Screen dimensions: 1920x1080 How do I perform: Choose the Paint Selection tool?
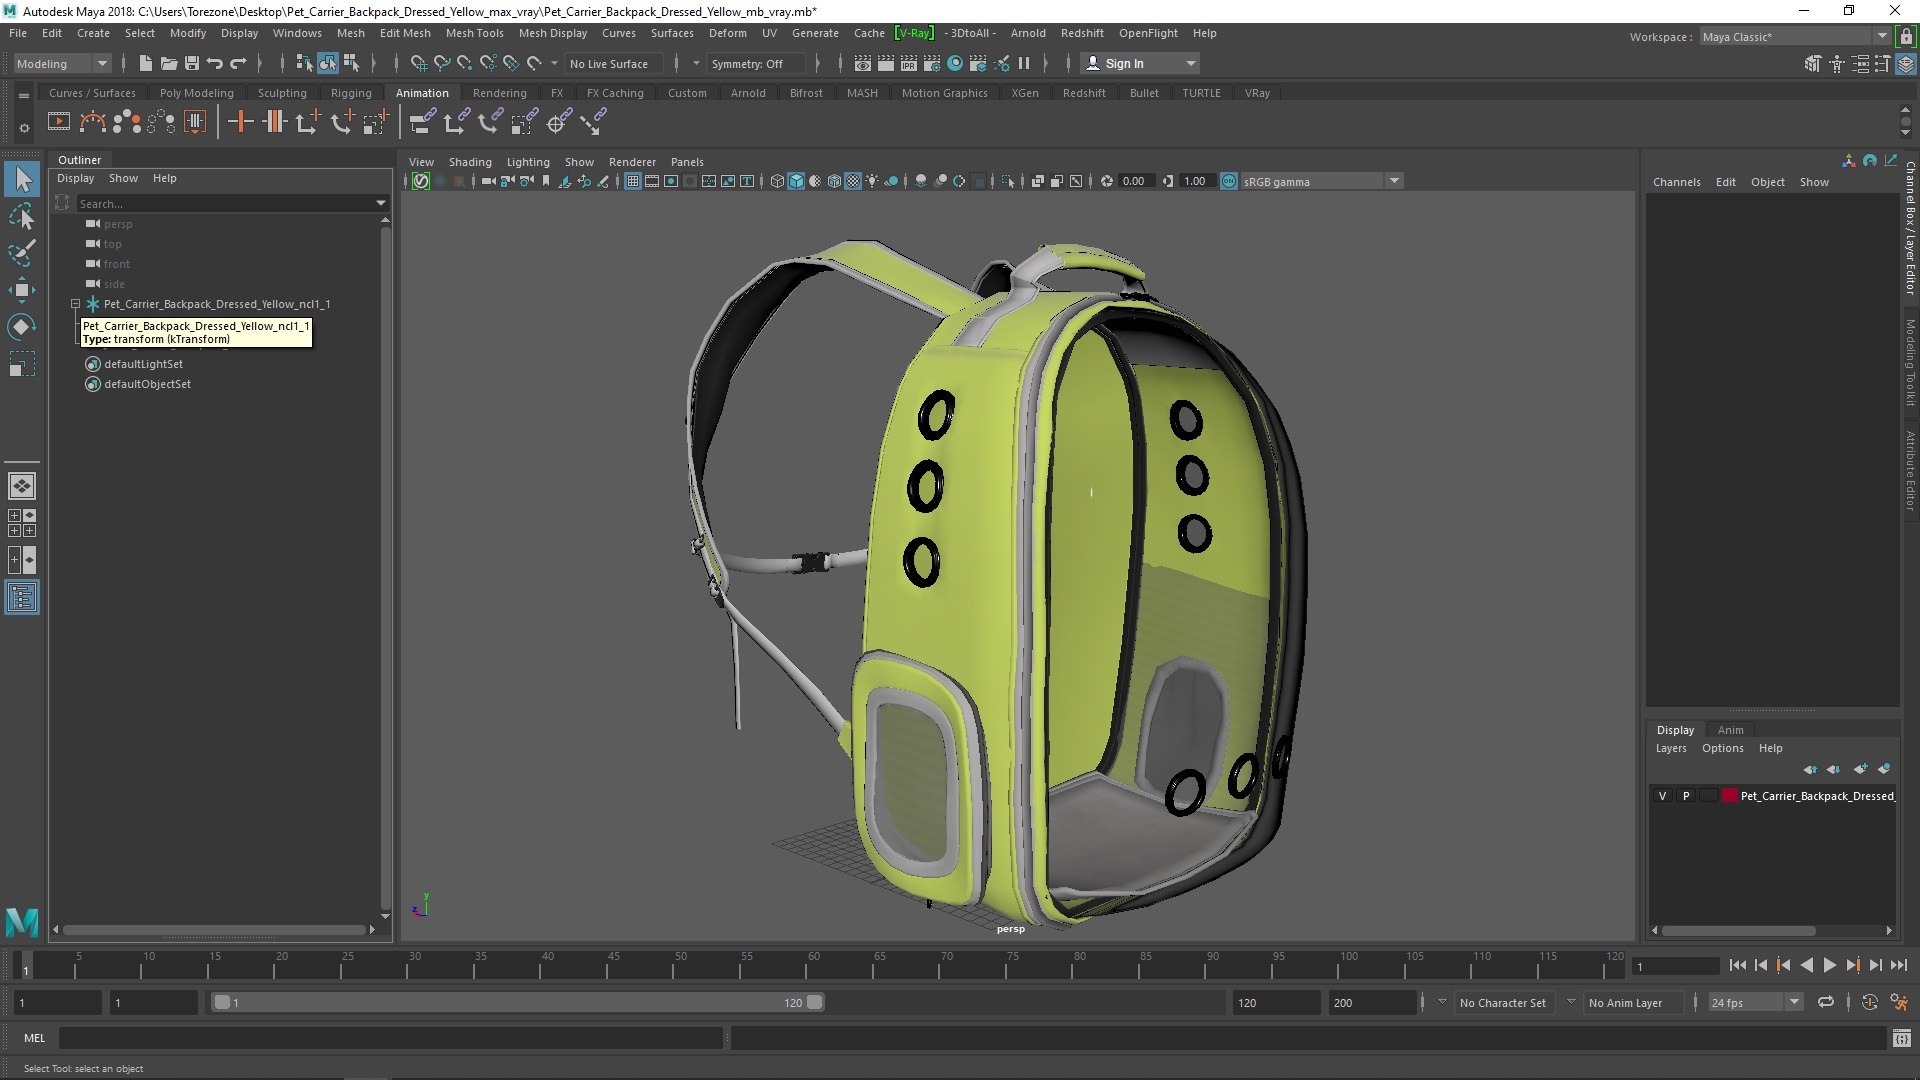coord(22,252)
